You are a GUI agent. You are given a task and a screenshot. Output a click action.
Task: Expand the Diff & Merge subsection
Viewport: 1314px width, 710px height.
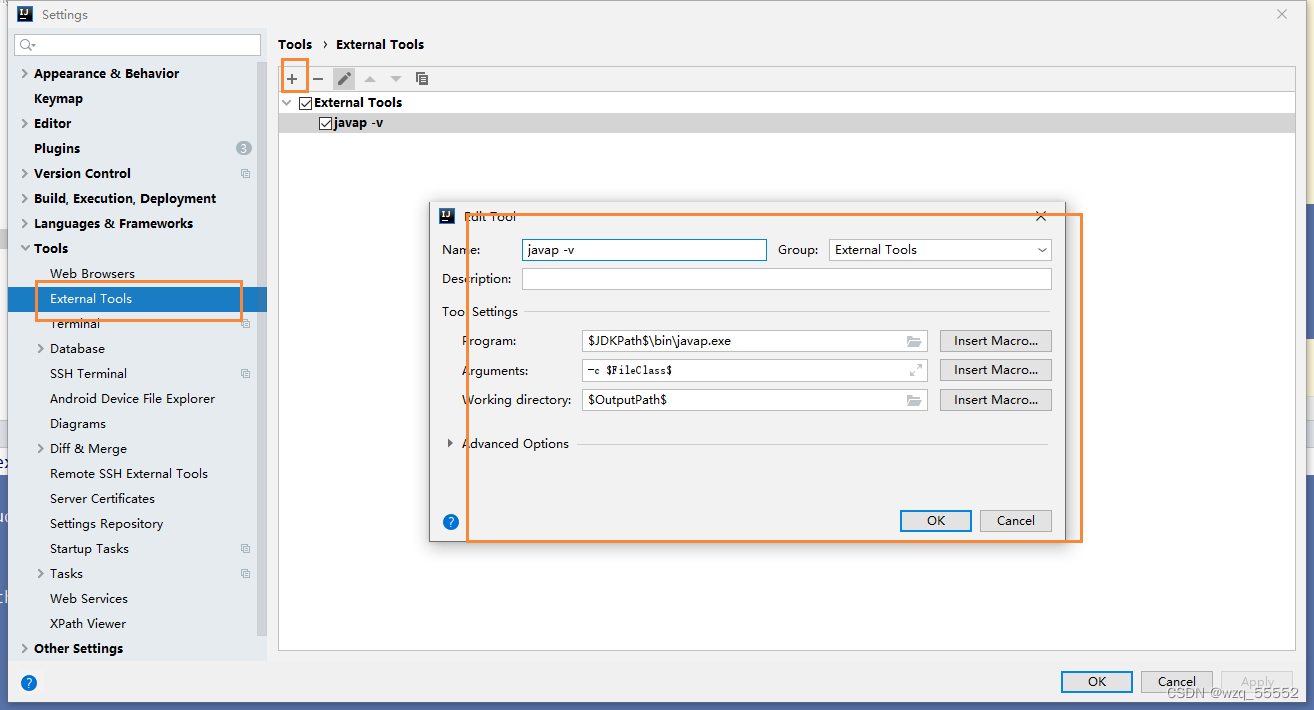[x=41, y=449]
